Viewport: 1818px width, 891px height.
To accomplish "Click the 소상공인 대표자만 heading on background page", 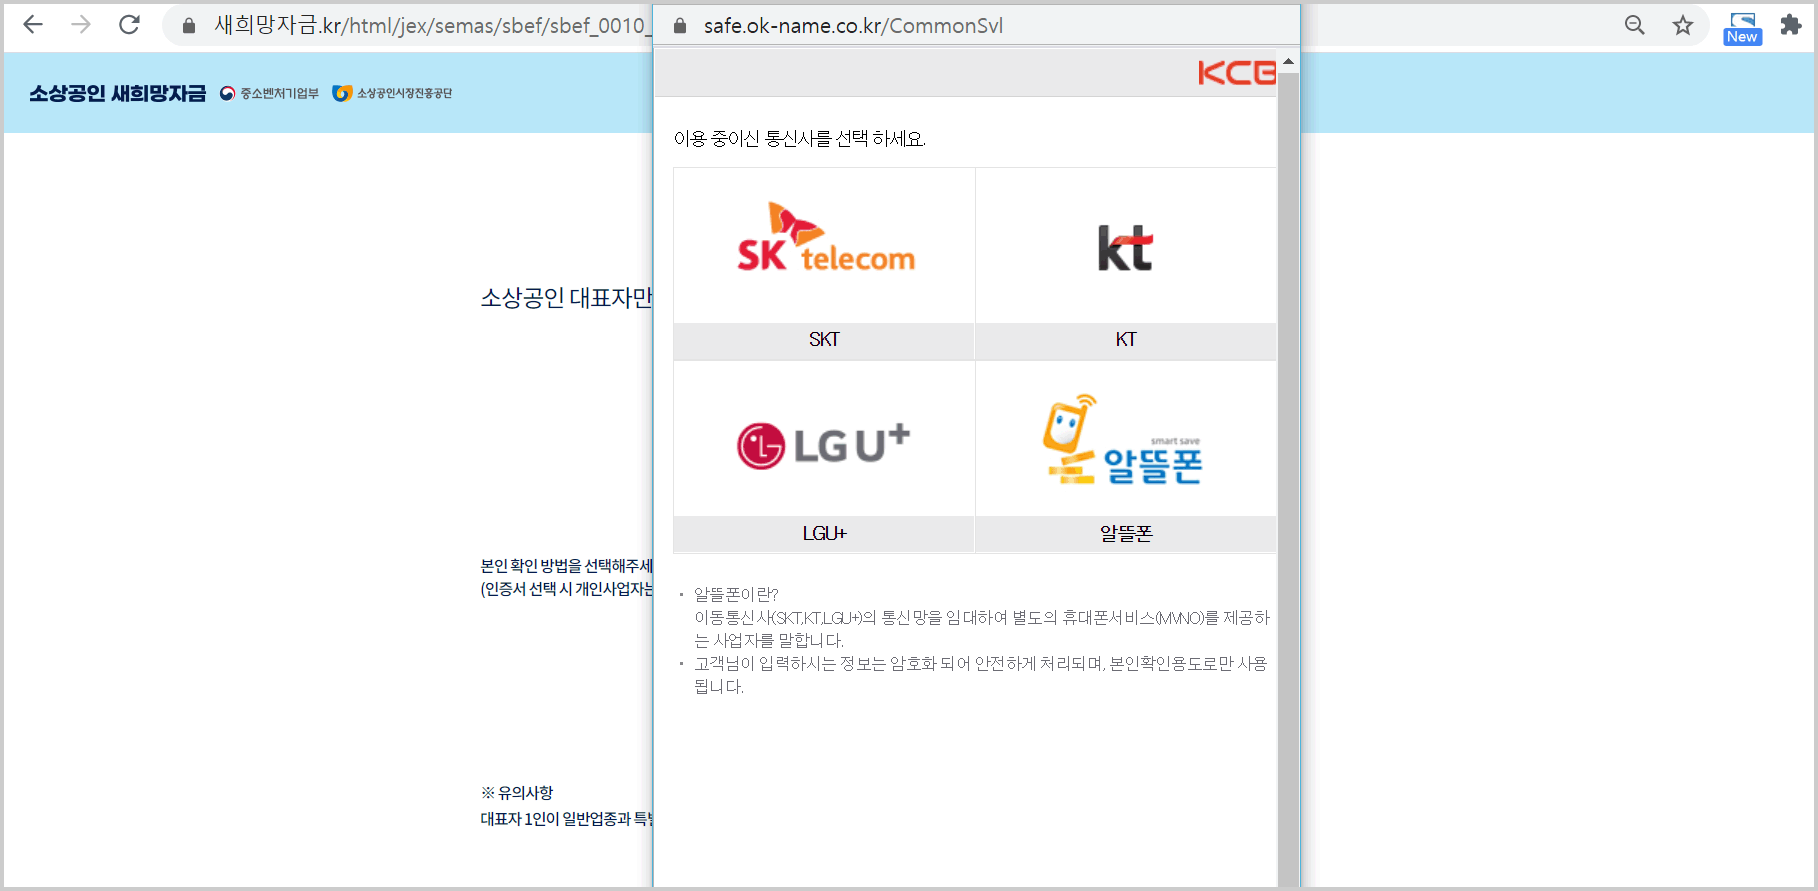I will pyautogui.click(x=566, y=298).
